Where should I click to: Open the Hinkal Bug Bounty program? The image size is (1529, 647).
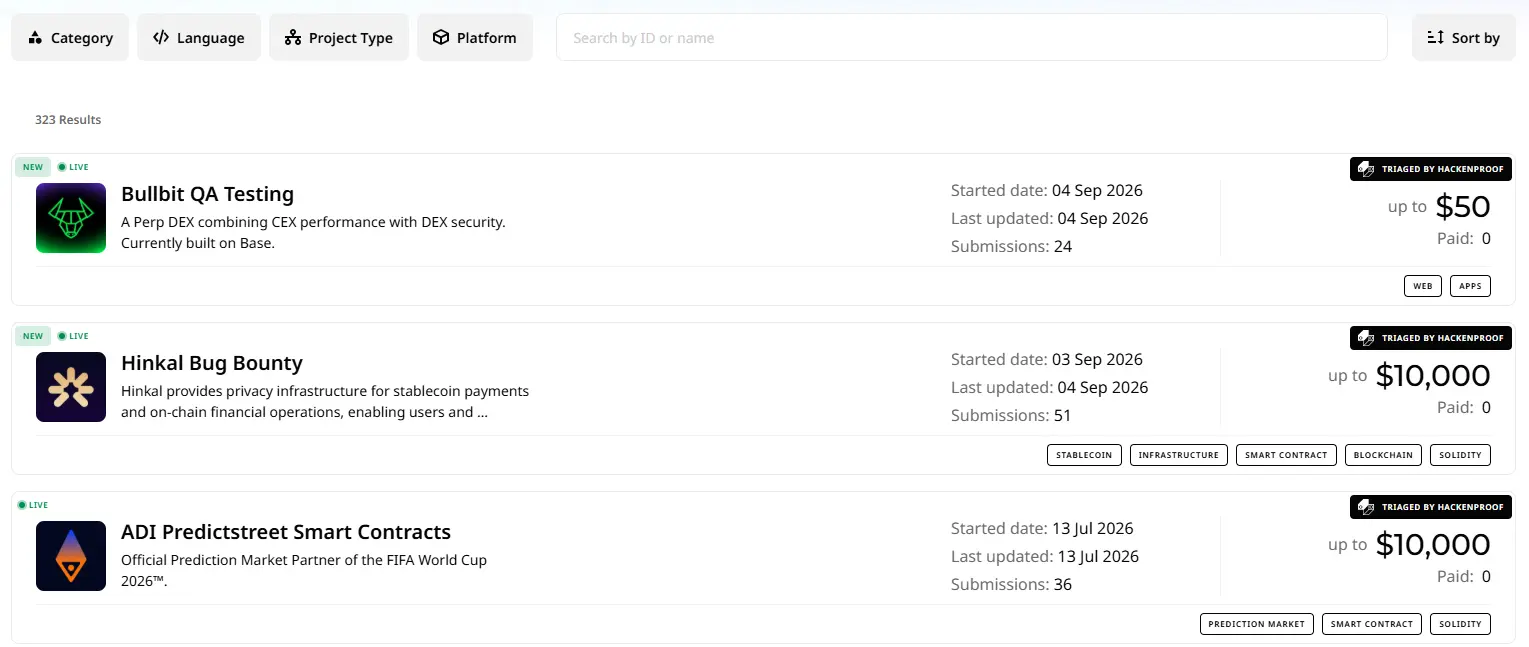pyautogui.click(x=212, y=363)
